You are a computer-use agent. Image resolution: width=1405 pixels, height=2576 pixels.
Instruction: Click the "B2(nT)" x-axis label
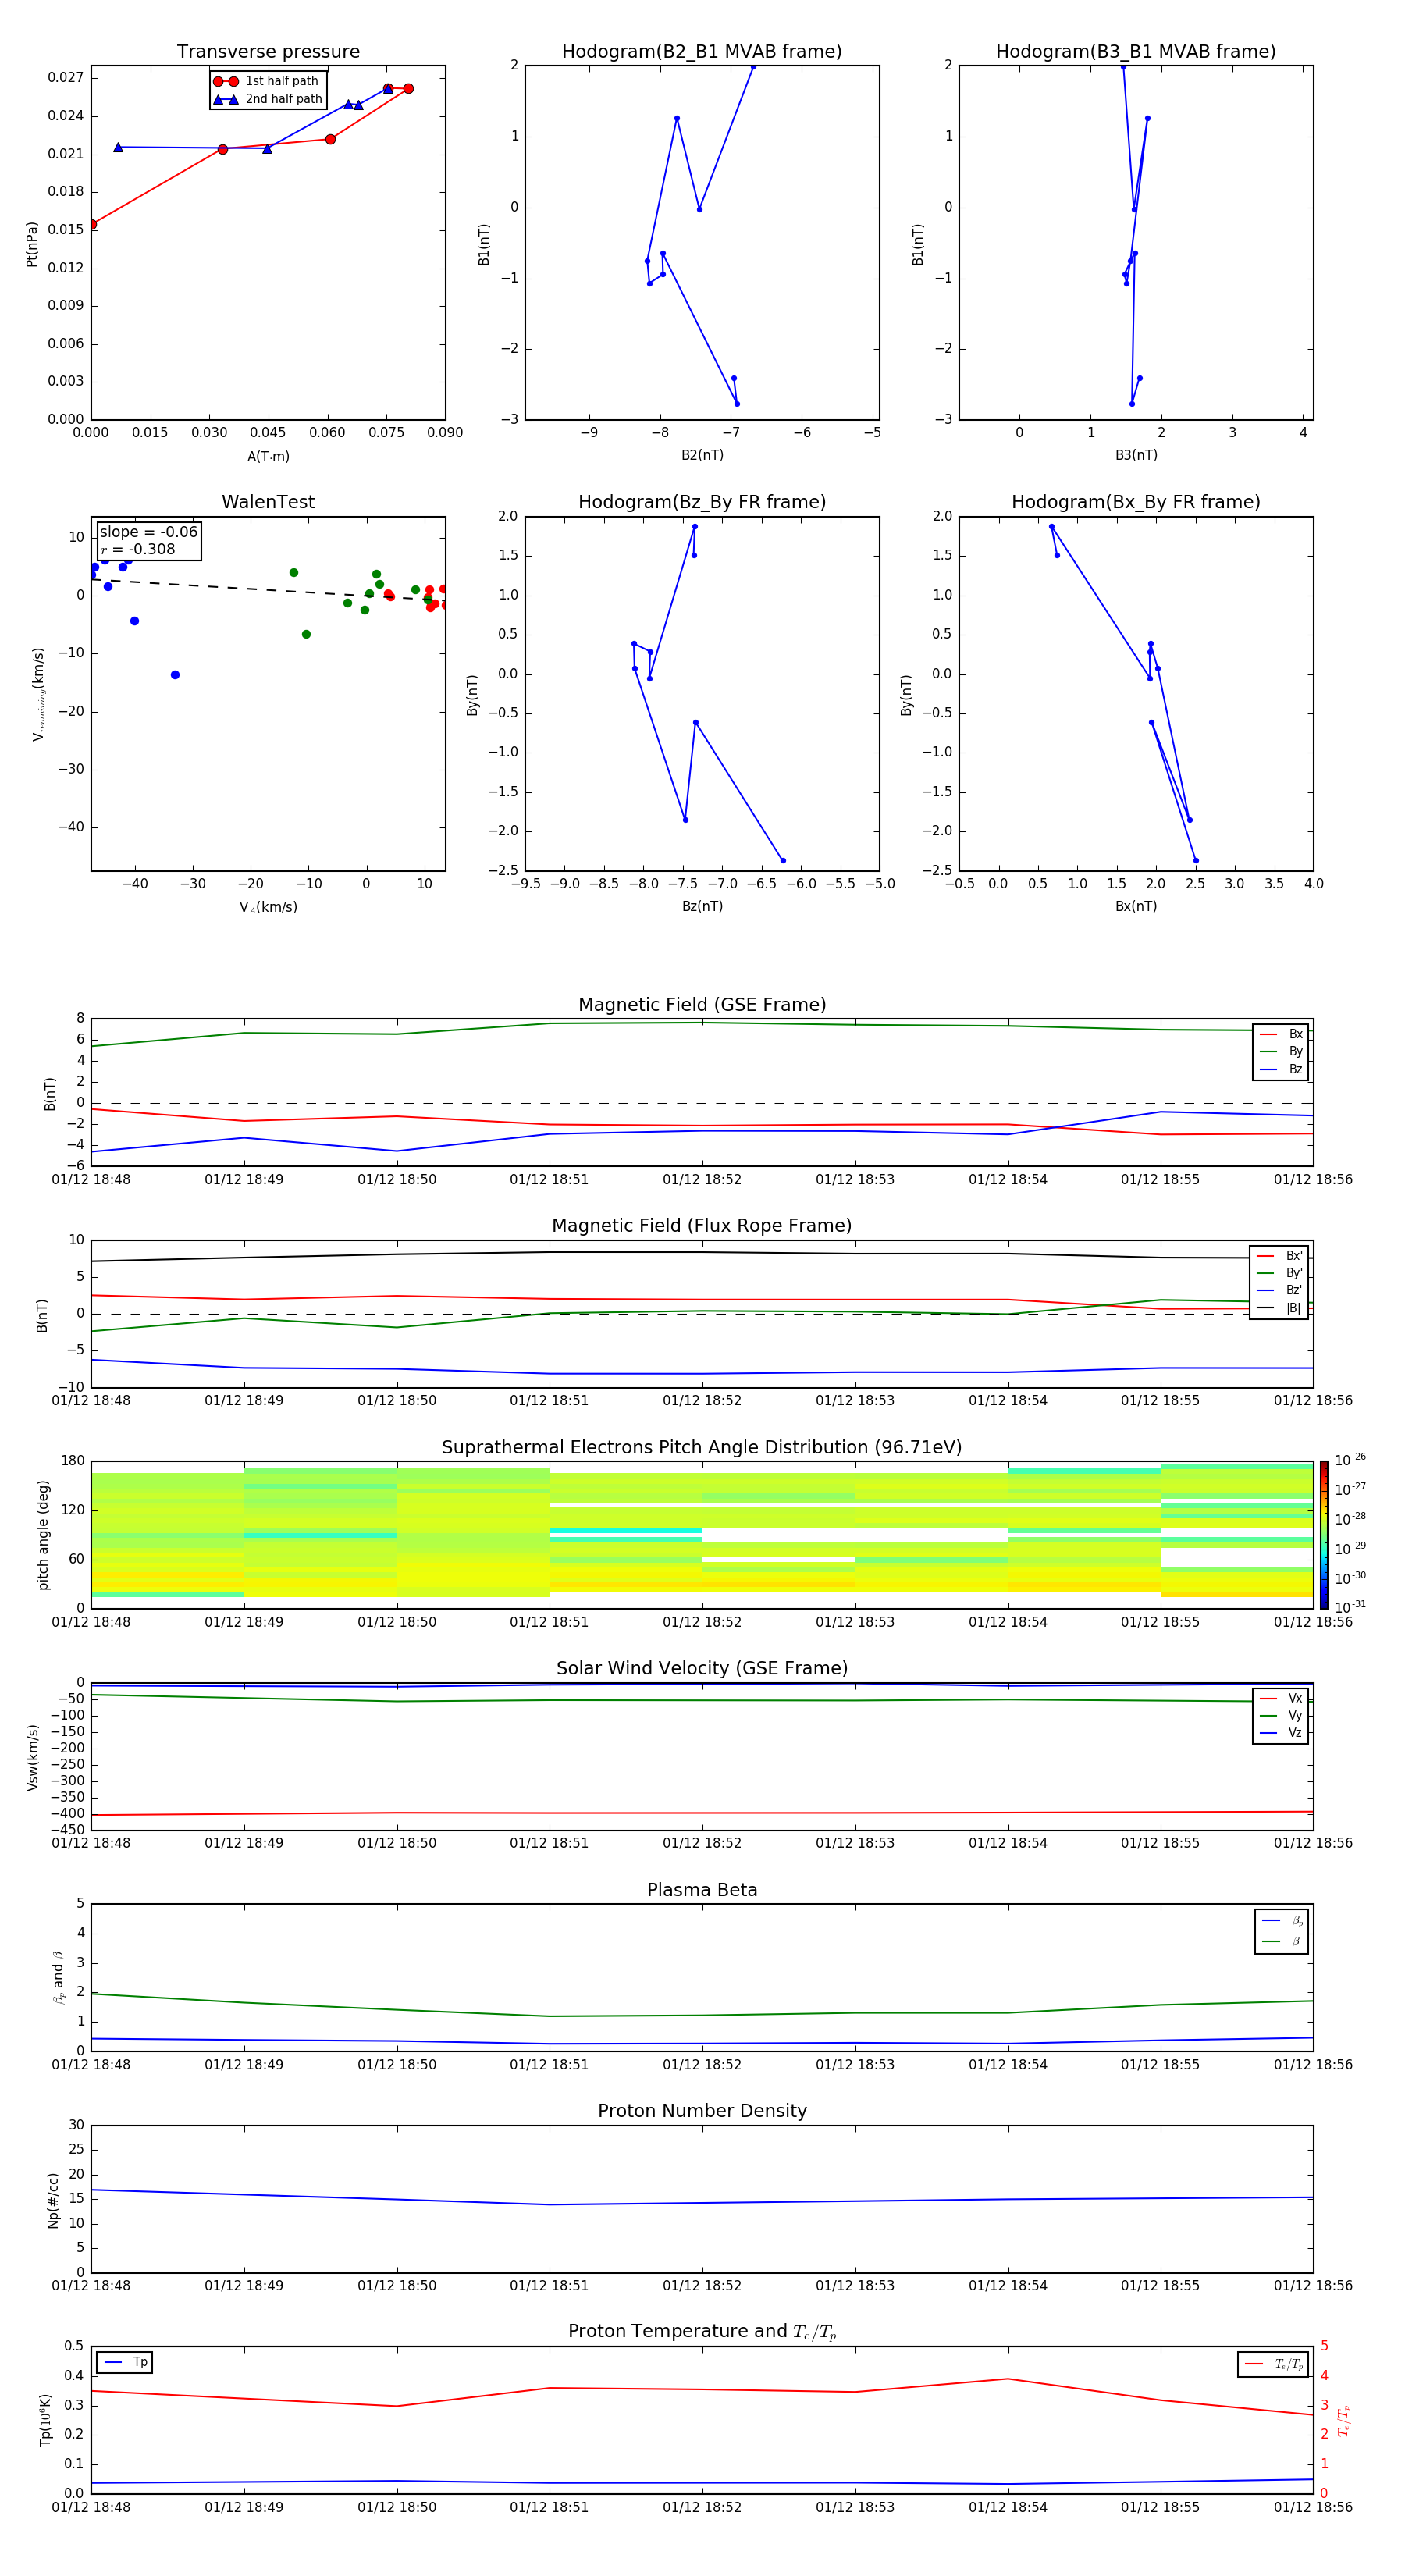702,455
